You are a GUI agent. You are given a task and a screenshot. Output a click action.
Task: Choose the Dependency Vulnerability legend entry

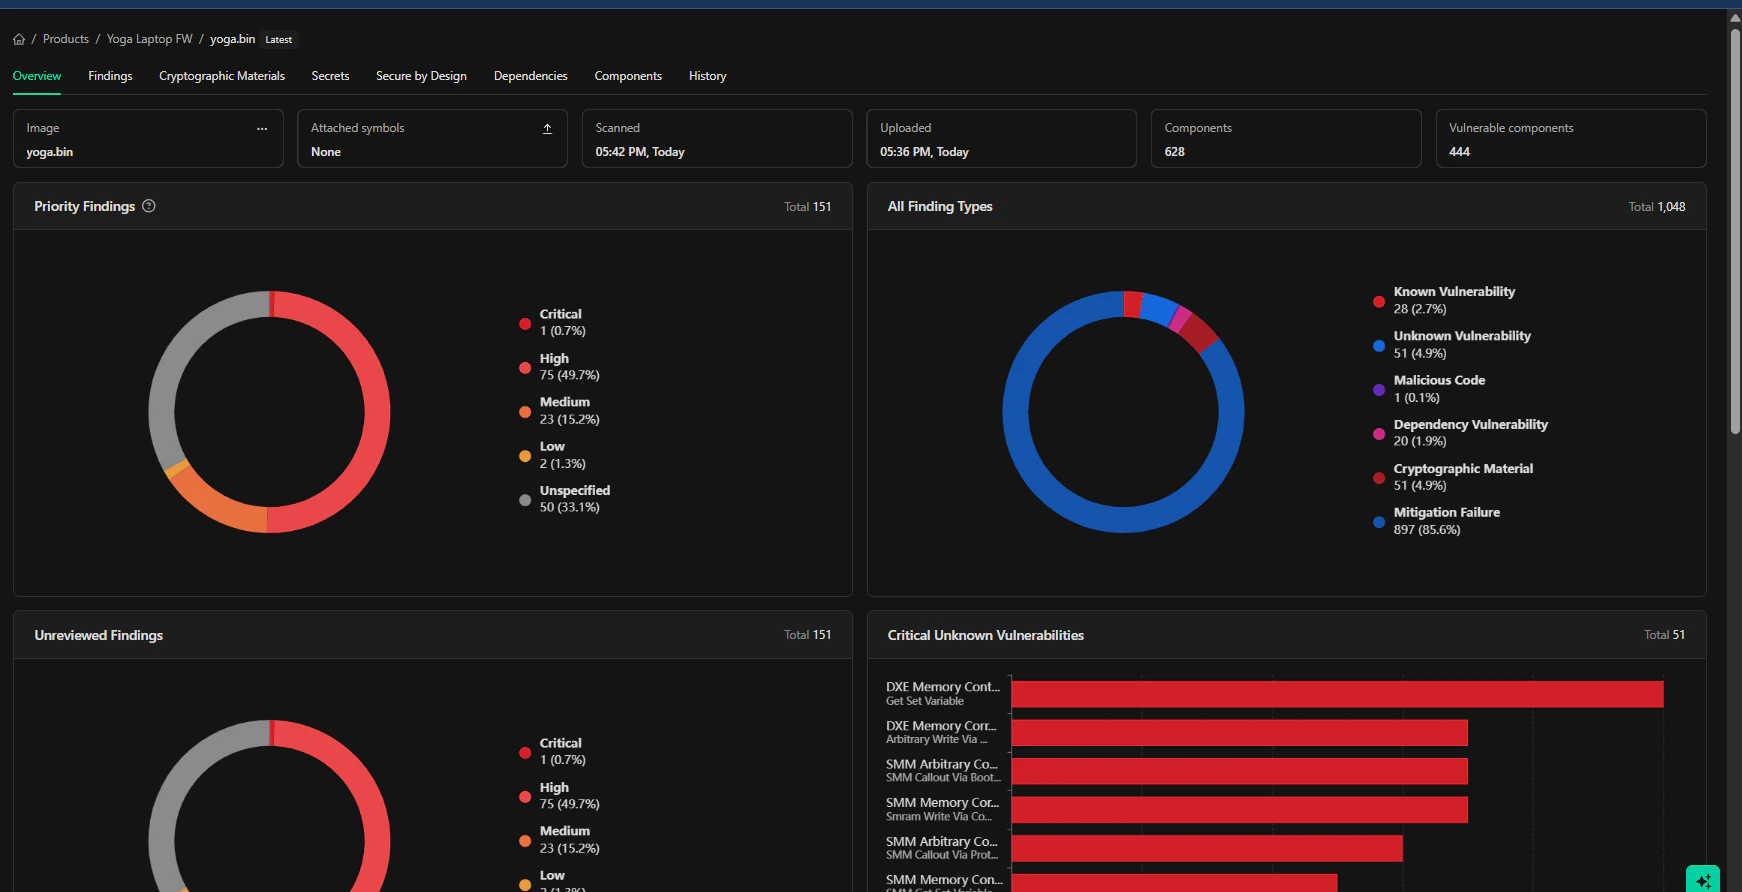pos(1461,432)
